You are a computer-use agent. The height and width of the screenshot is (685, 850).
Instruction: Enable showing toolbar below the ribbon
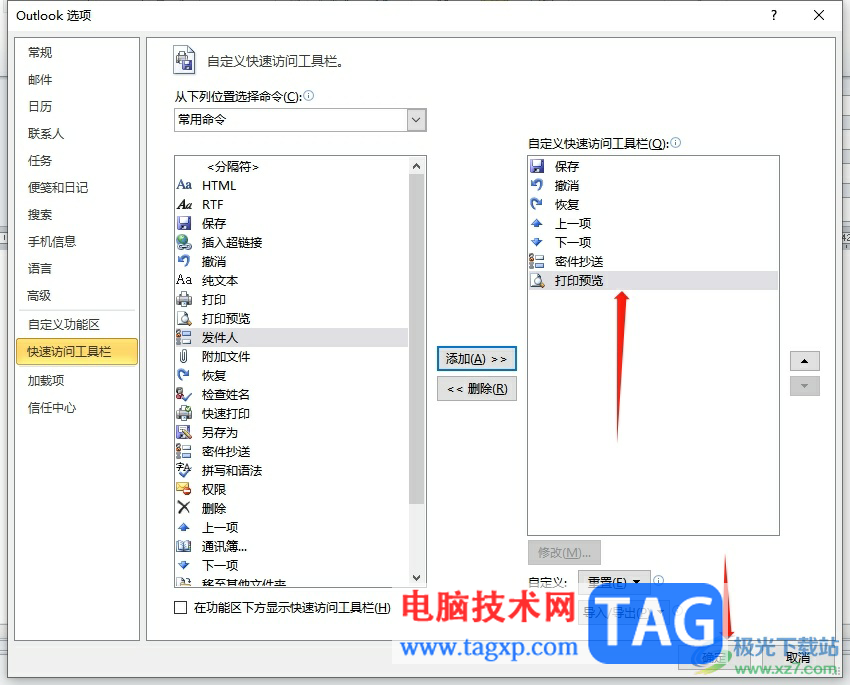(181, 608)
